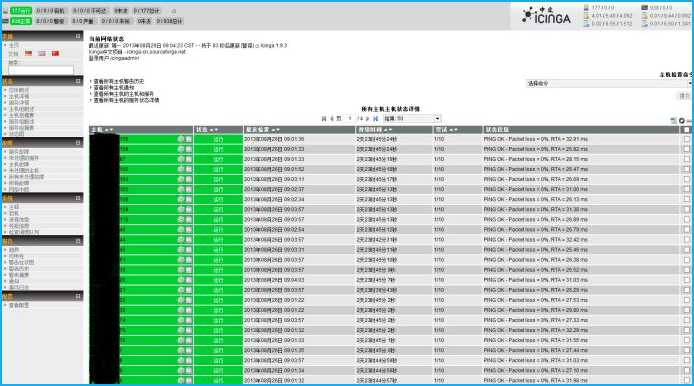
Task: Open first host action icon in RTA 32.91 row
Action: tap(181, 139)
